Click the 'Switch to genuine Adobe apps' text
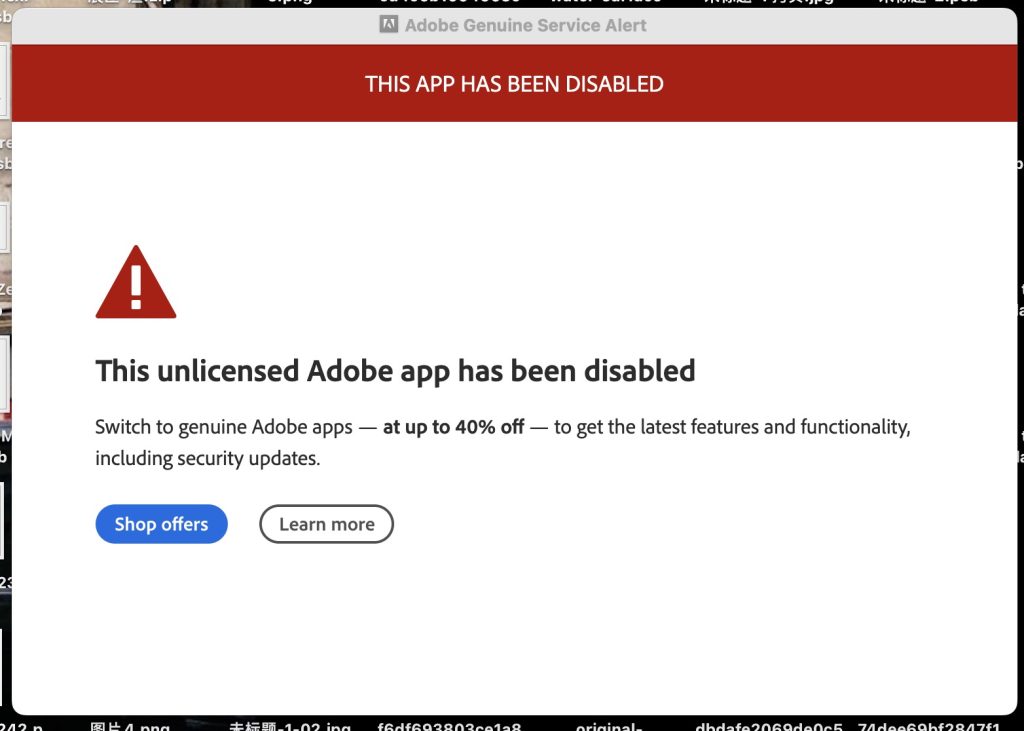This screenshot has width=1024, height=731. (224, 427)
